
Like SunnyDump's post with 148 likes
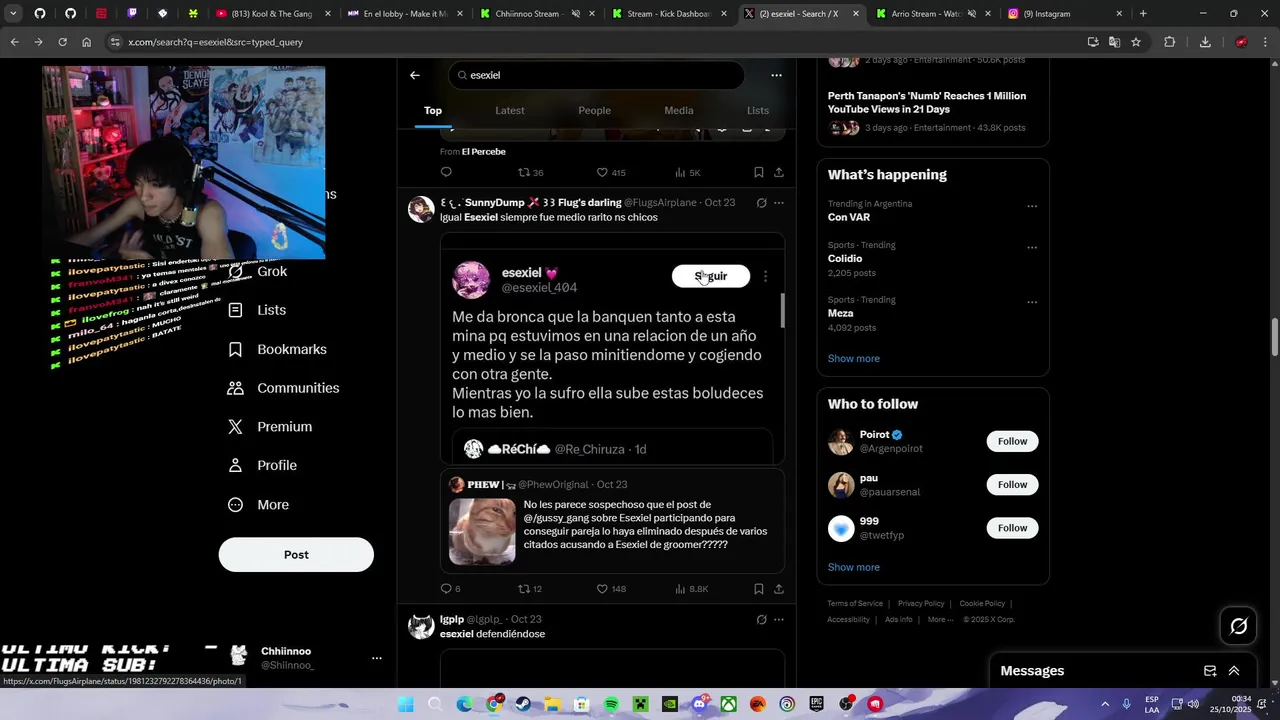[x=611, y=589]
